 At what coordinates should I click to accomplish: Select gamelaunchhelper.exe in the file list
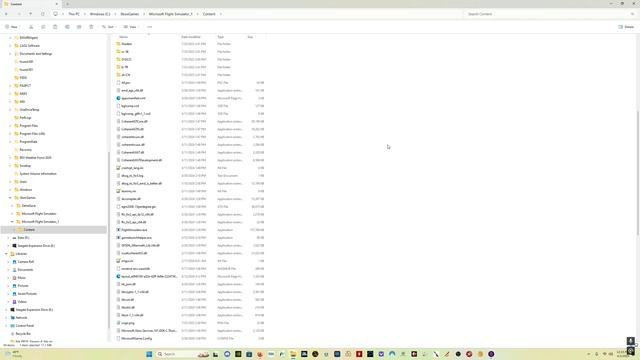(x=137, y=238)
